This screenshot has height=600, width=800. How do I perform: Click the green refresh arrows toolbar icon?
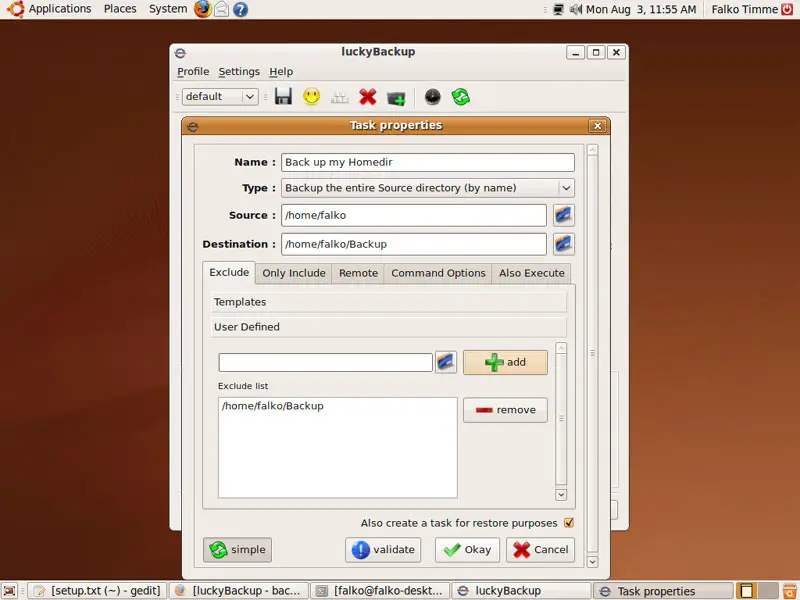[461, 96]
